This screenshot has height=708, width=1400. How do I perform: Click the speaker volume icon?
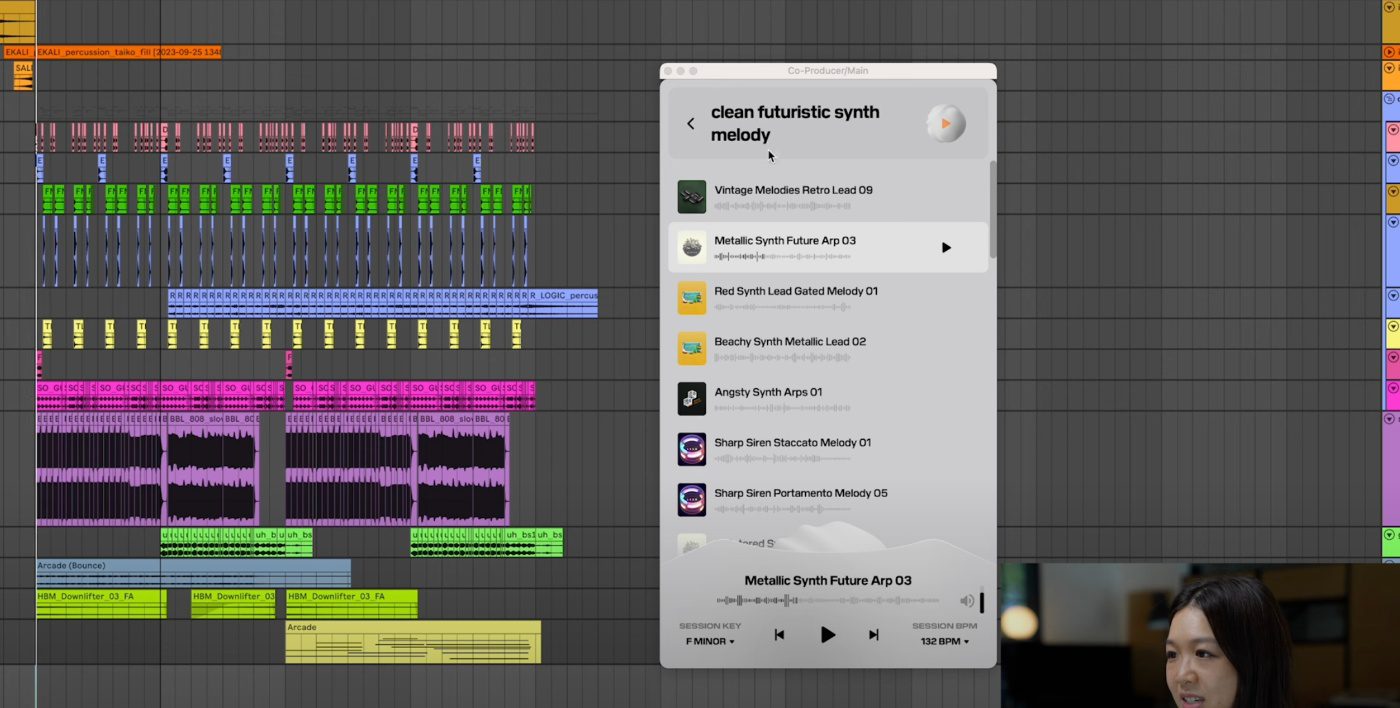[x=966, y=601]
